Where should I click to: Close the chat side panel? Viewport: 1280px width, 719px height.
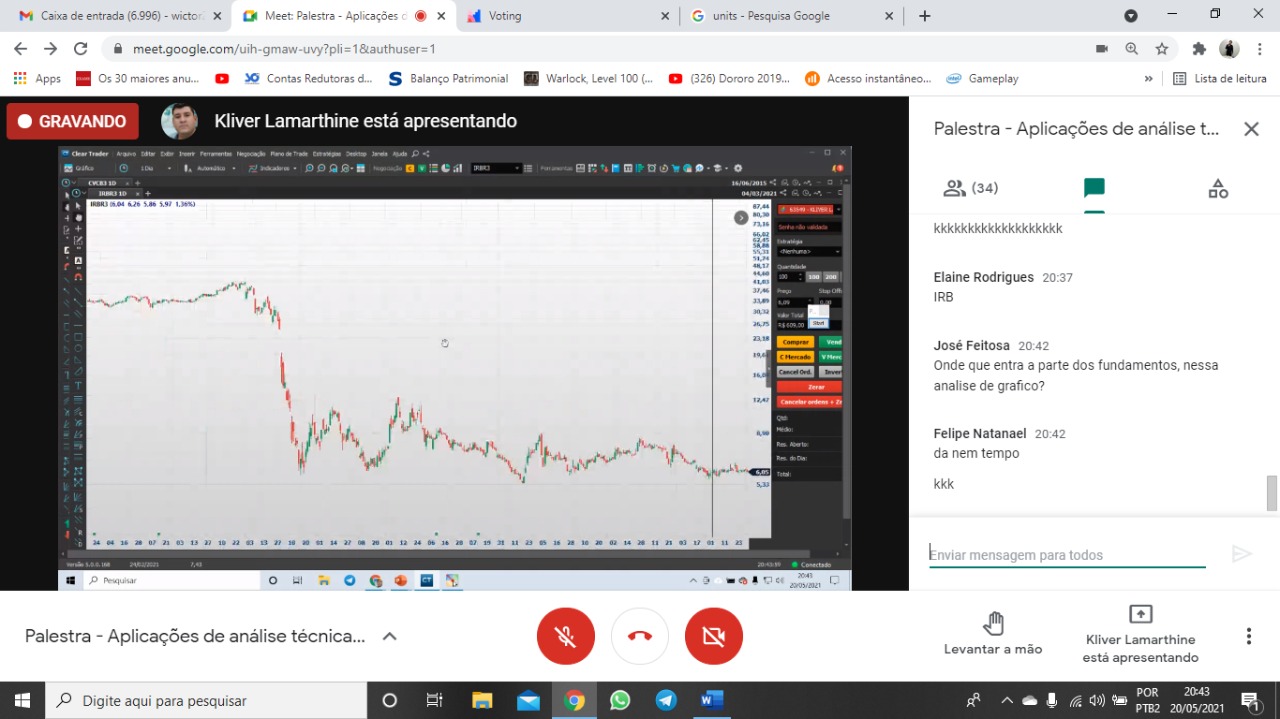click(1250, 129)
